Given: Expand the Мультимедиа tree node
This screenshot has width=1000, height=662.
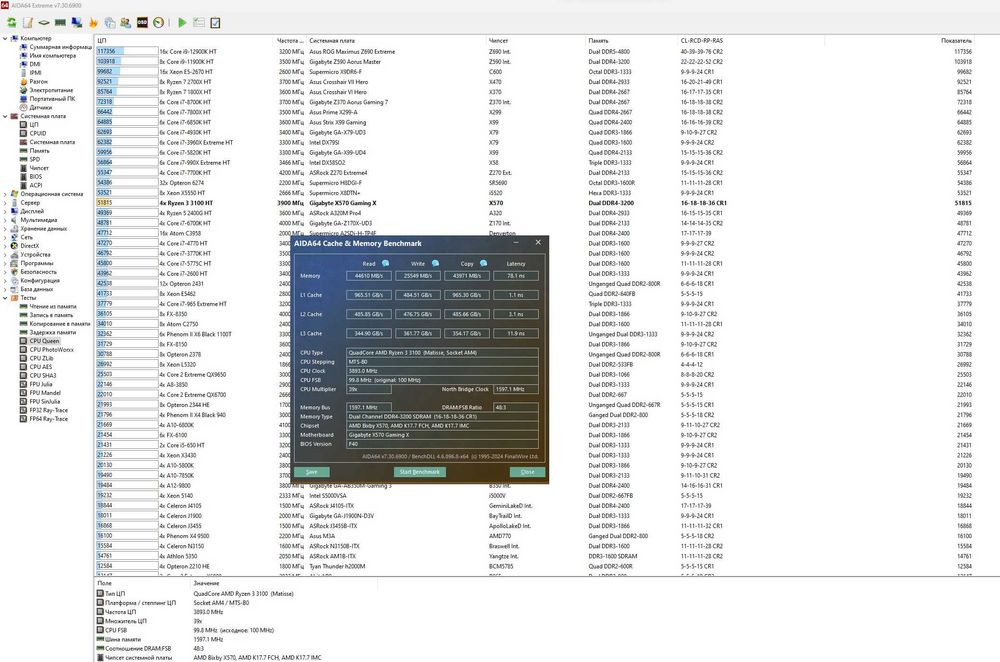Looking at the screenshot, I should (5, 220).
